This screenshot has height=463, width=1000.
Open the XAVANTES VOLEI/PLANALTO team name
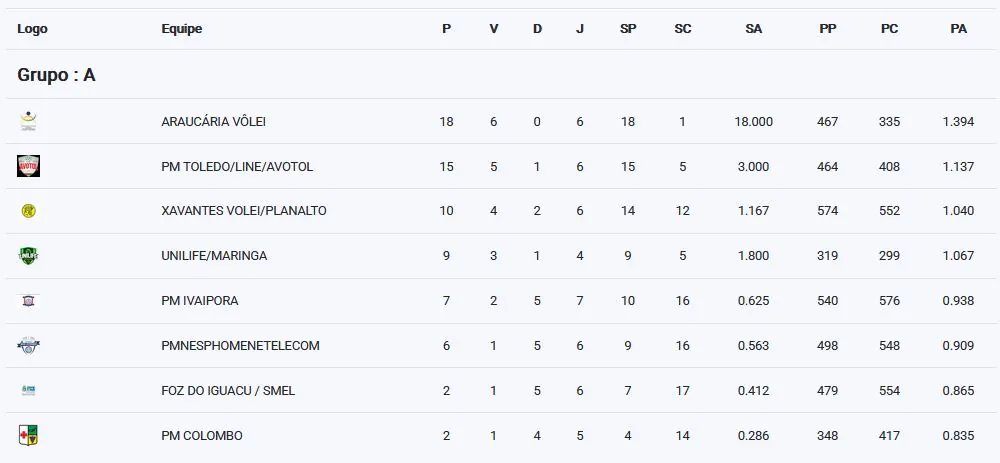(244, 211)
